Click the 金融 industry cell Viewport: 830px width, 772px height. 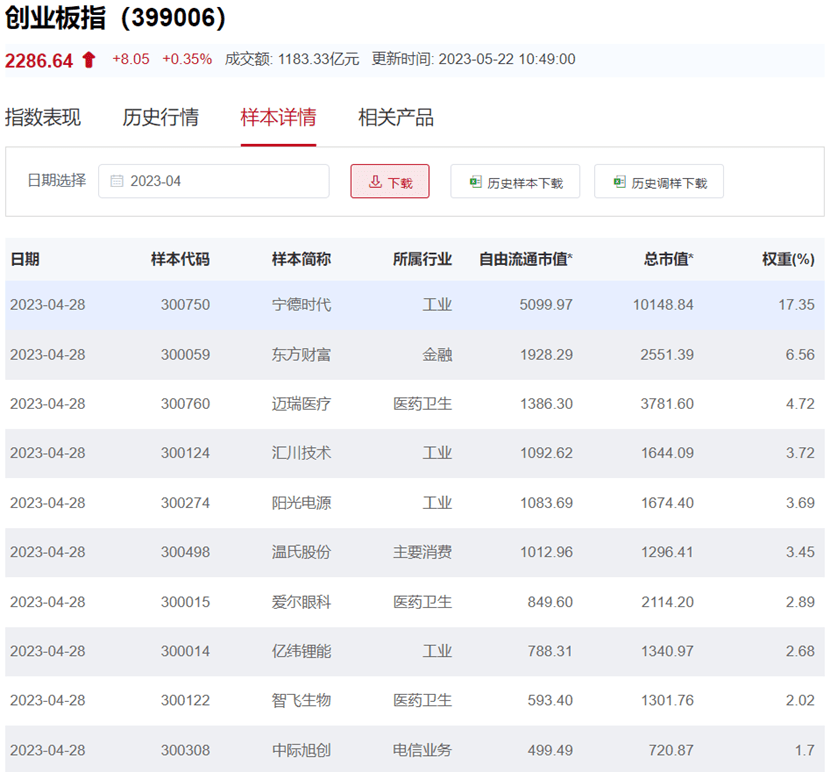[x=437, y=354]
